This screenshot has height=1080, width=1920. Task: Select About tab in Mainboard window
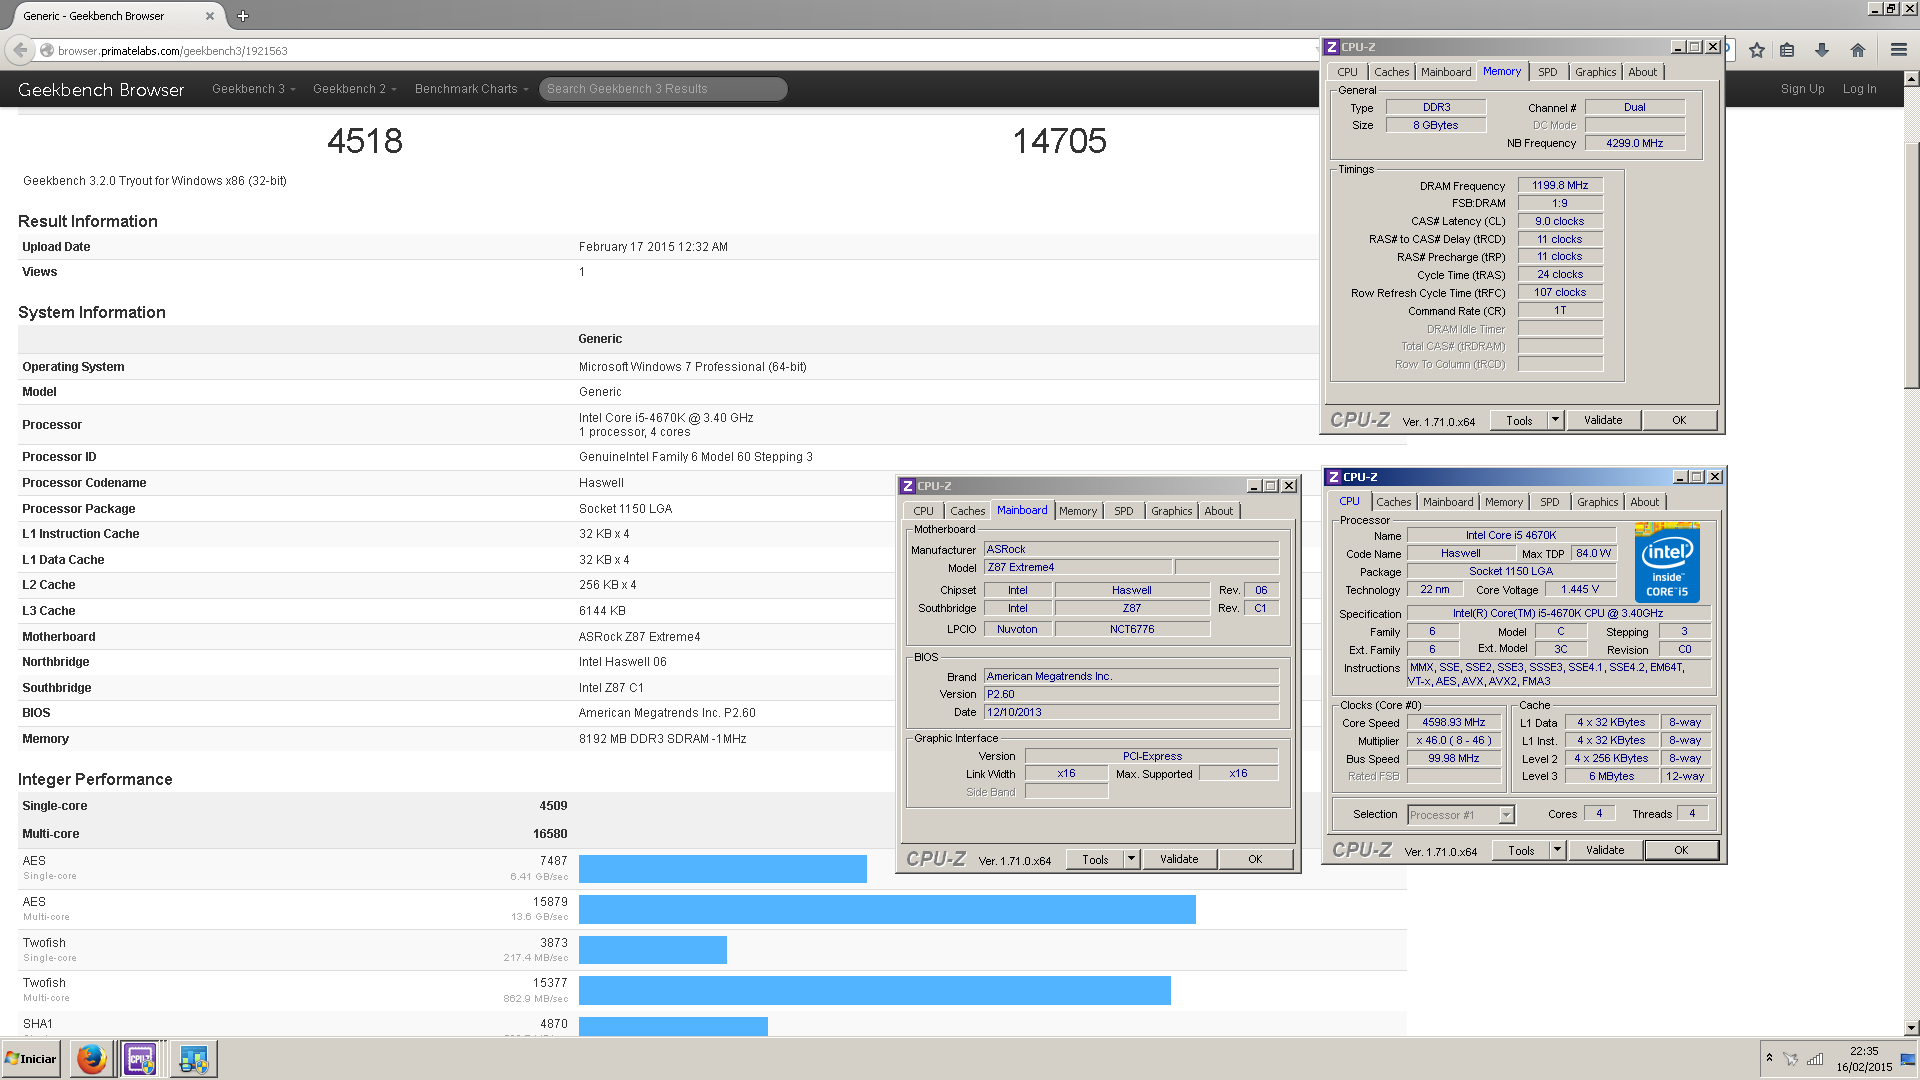(1218, 511)
